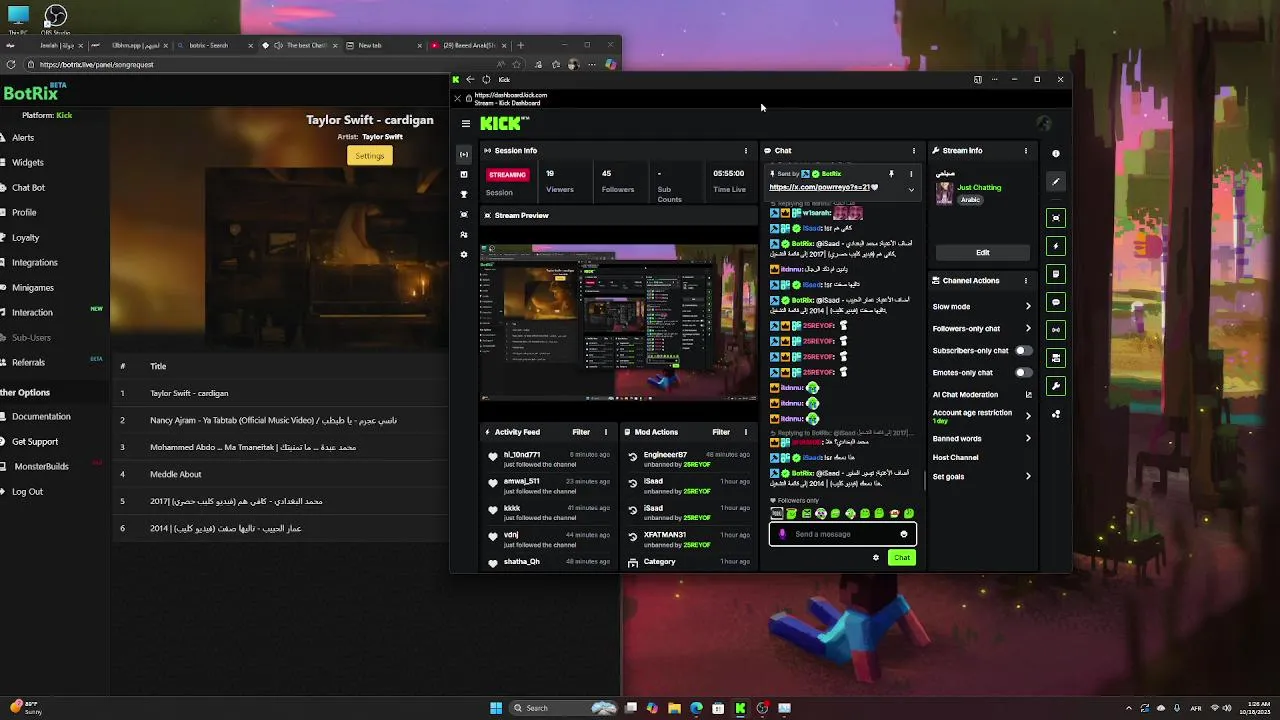Open Chat panel three-dot options
The image size is (1280, 720).
(913, 151)
